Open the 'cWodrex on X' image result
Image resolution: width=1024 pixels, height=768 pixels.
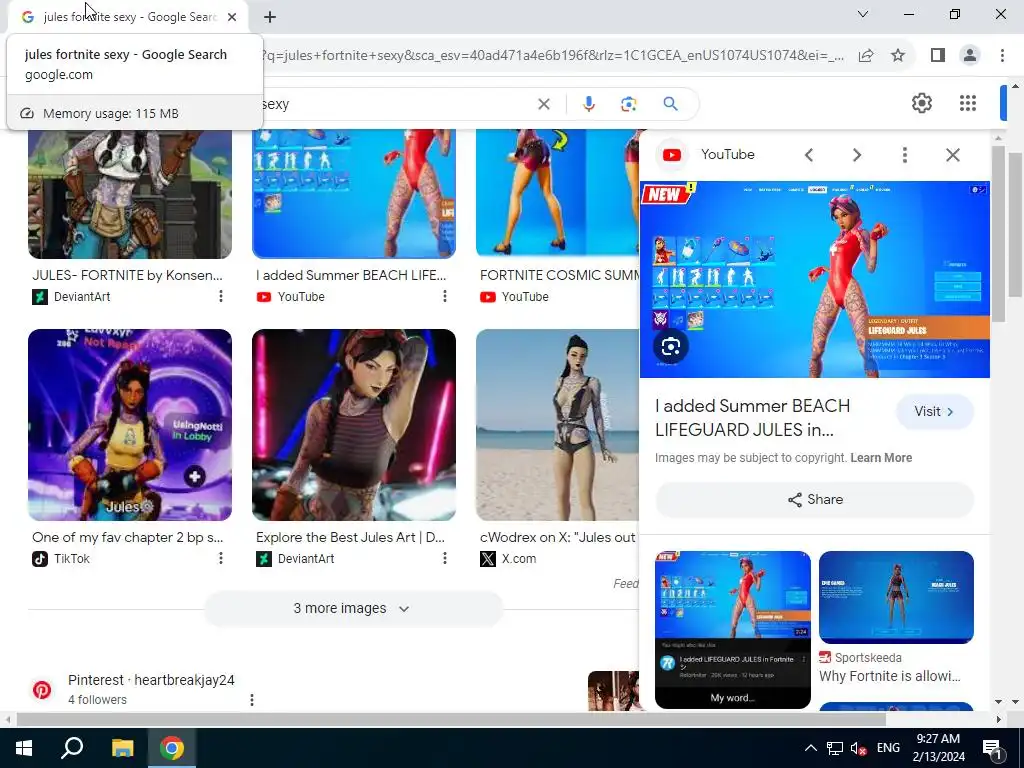557,425
